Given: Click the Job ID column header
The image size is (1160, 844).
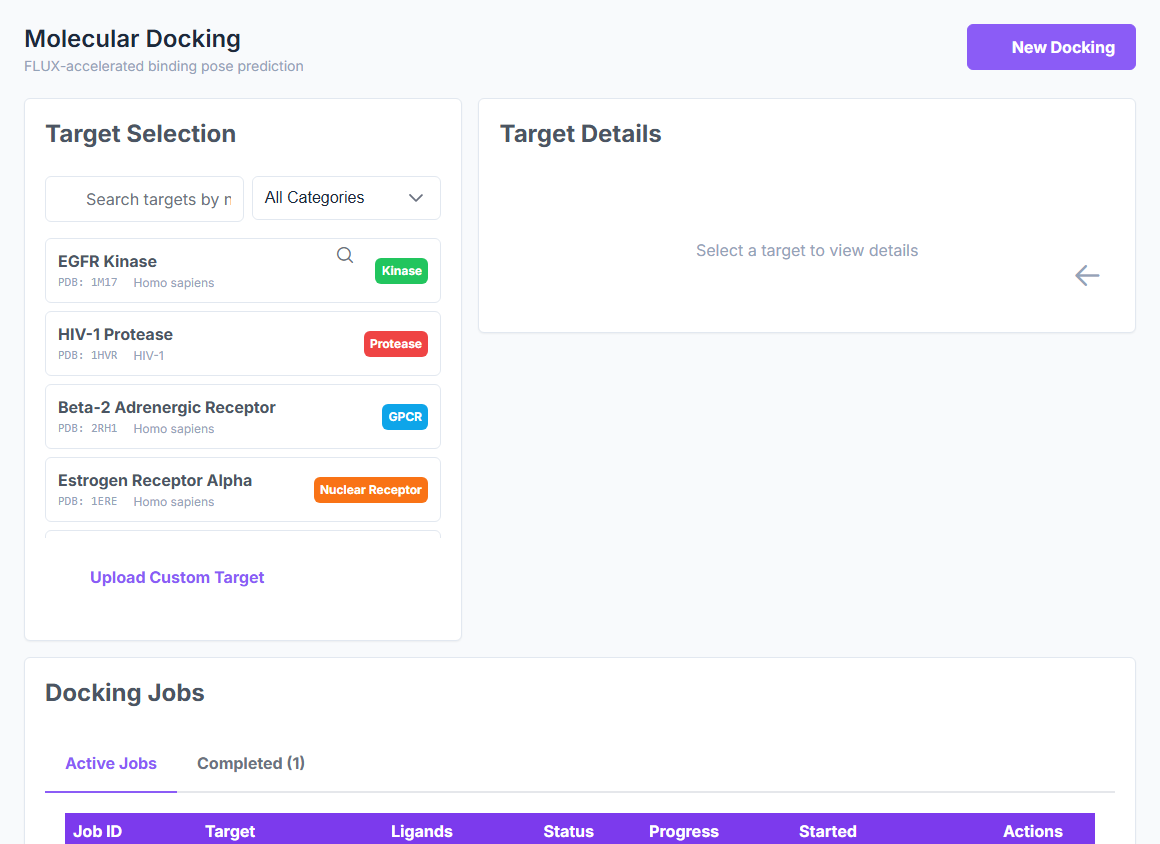Looking at the screenshot, I should pyautogui.click(x=98, y=831).
